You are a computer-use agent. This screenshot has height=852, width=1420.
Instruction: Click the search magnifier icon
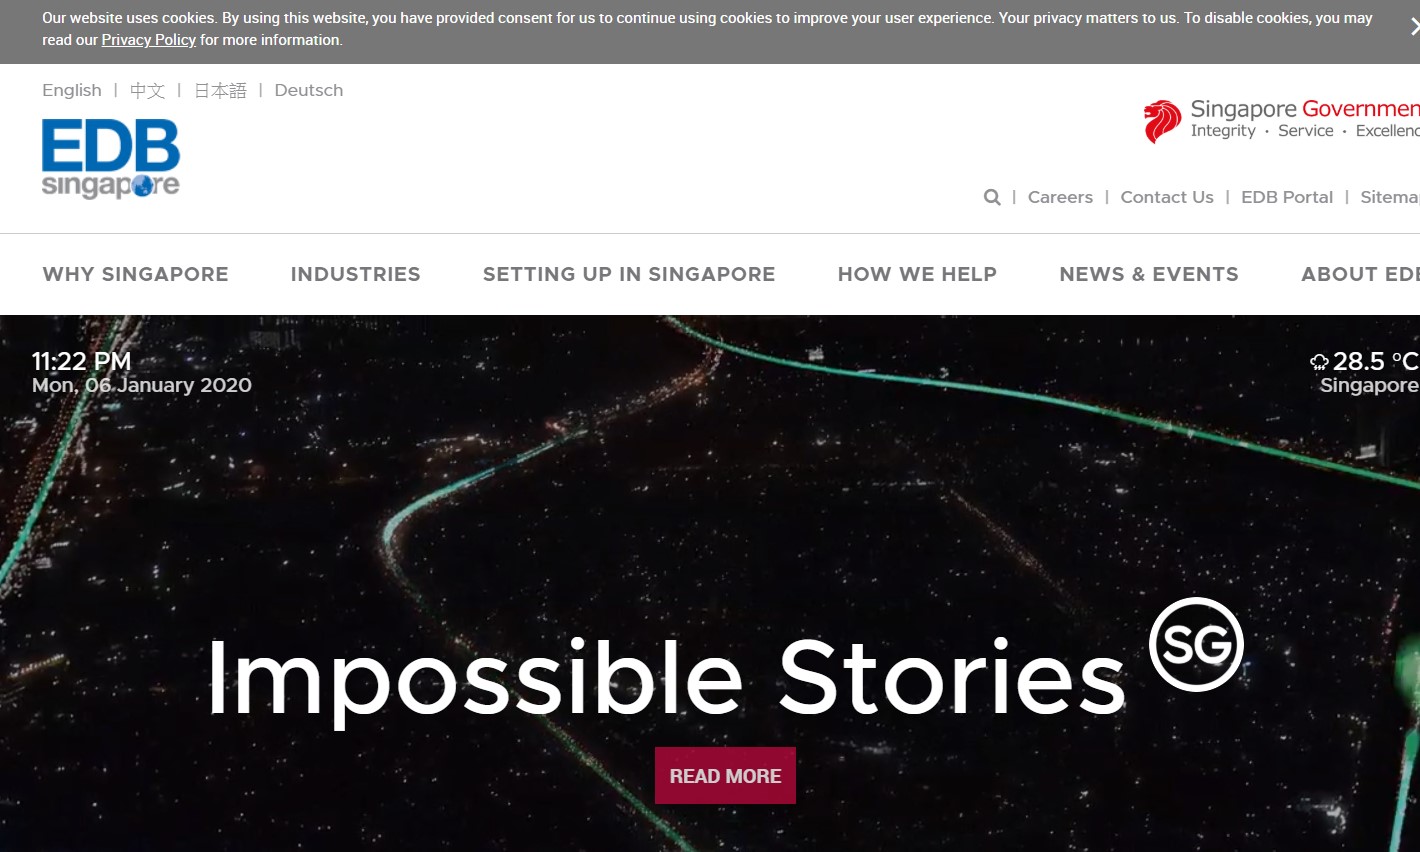click(992, 197)
